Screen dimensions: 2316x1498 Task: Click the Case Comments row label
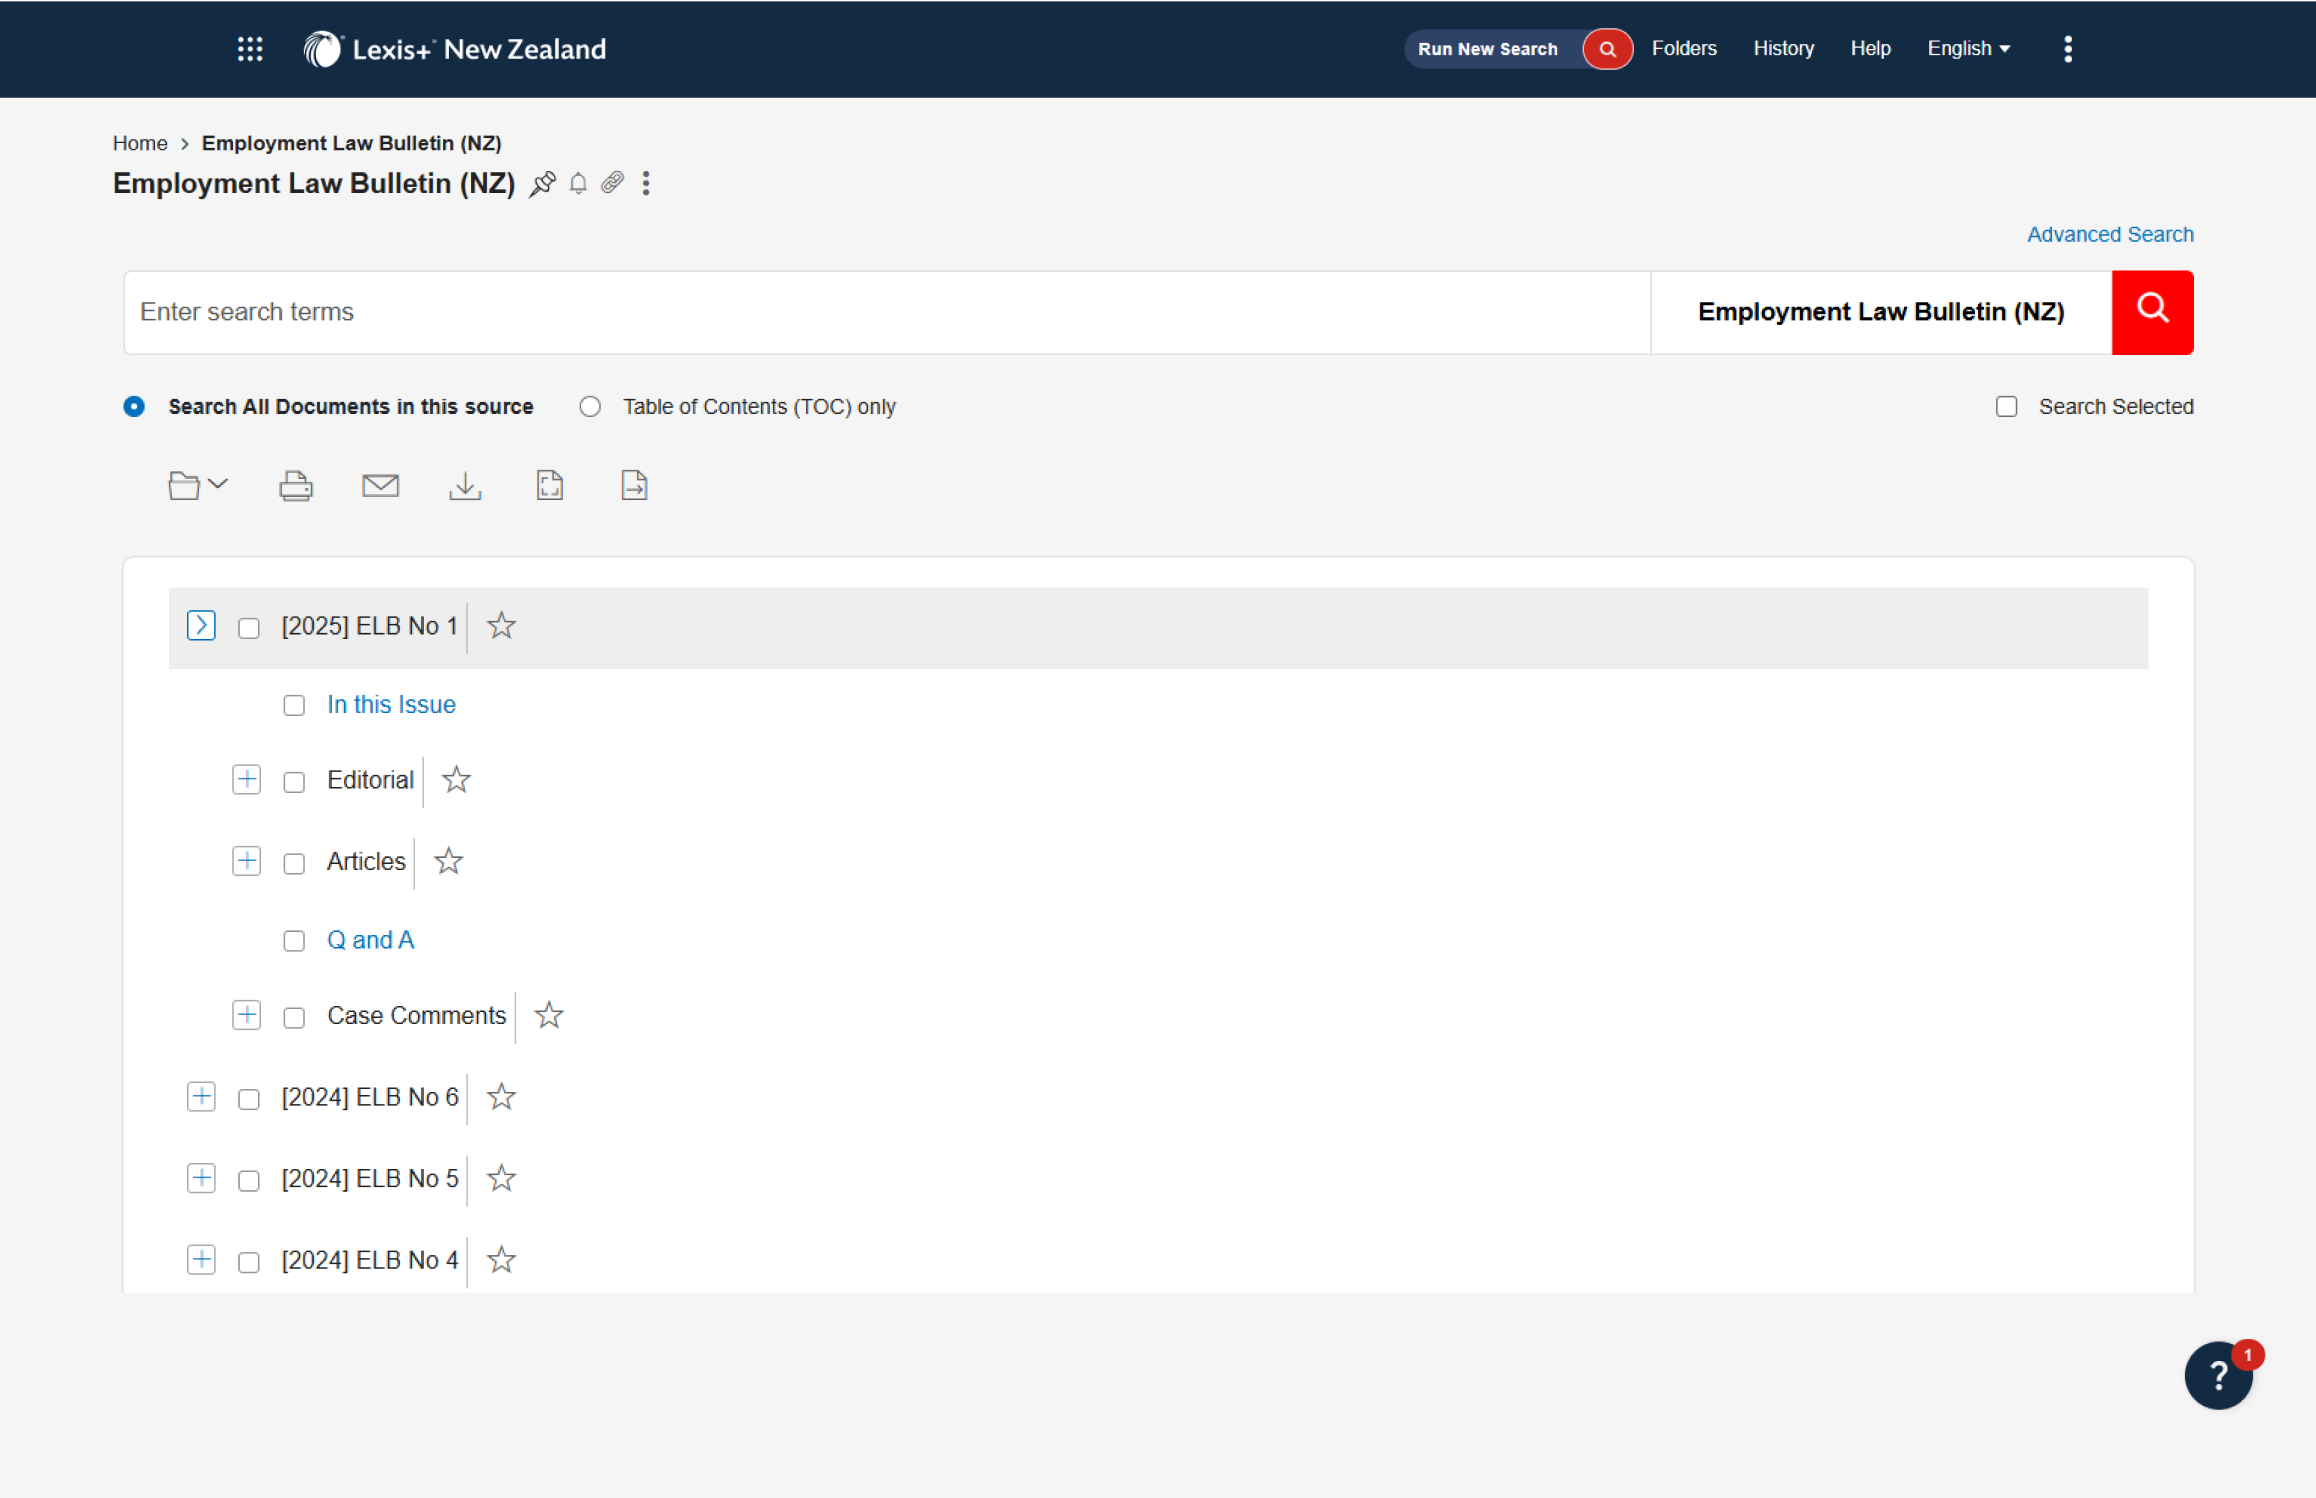[416, 1015]
